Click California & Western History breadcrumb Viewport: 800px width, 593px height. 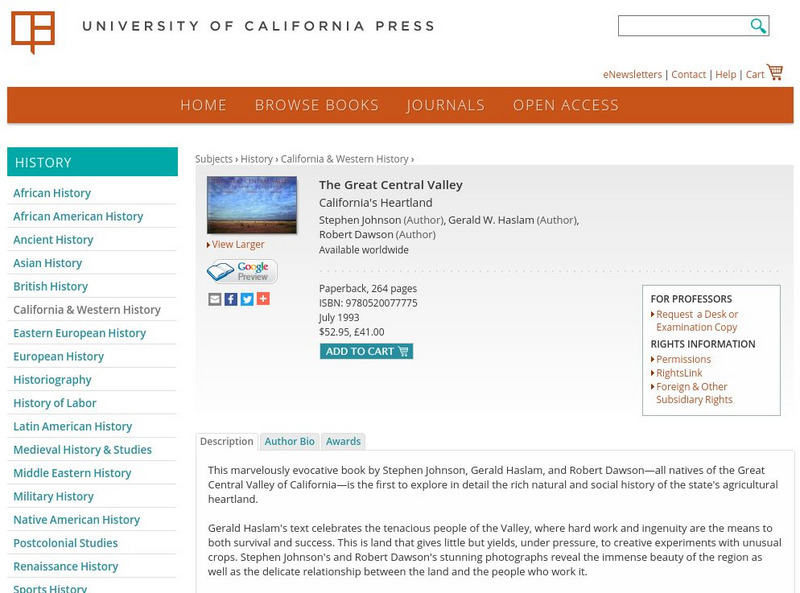click(344, 159)
